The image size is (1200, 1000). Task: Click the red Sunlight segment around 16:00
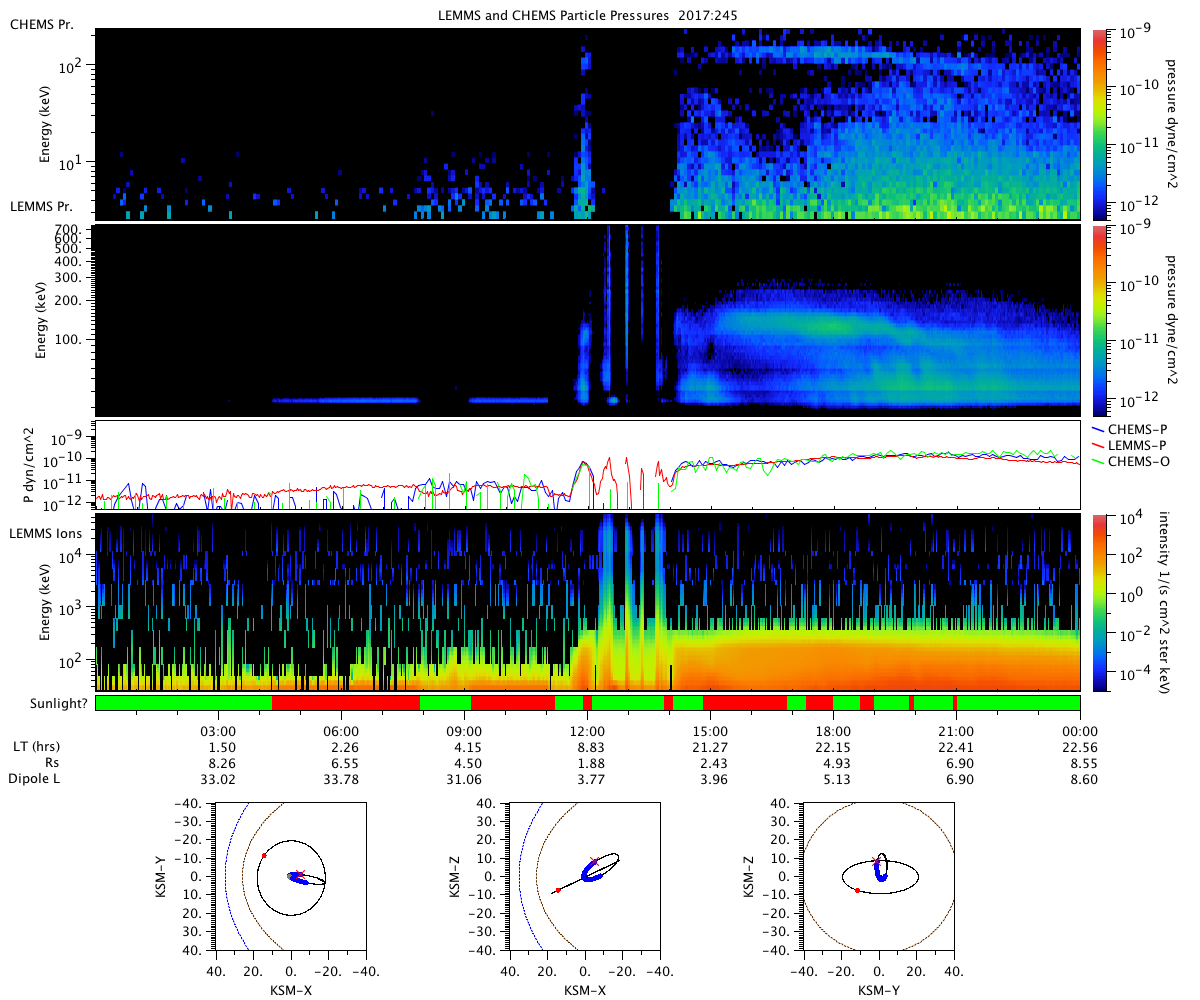[x=745, y=703]
